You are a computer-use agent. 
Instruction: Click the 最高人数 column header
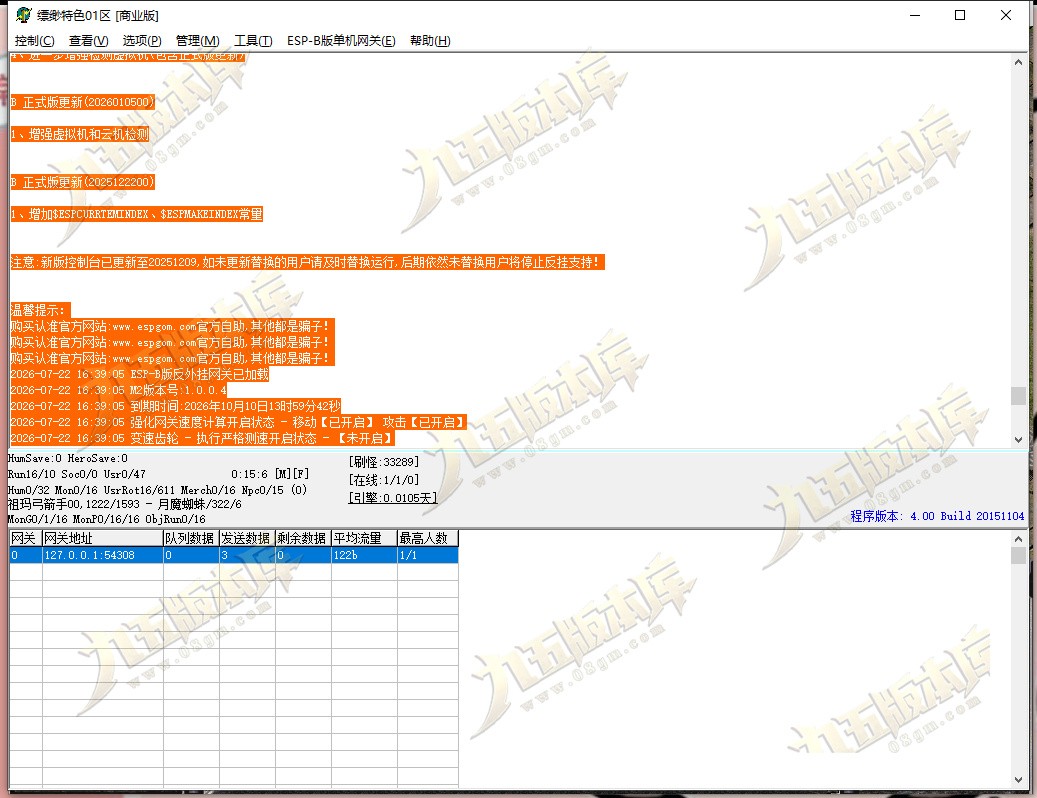tap(428, 538)
